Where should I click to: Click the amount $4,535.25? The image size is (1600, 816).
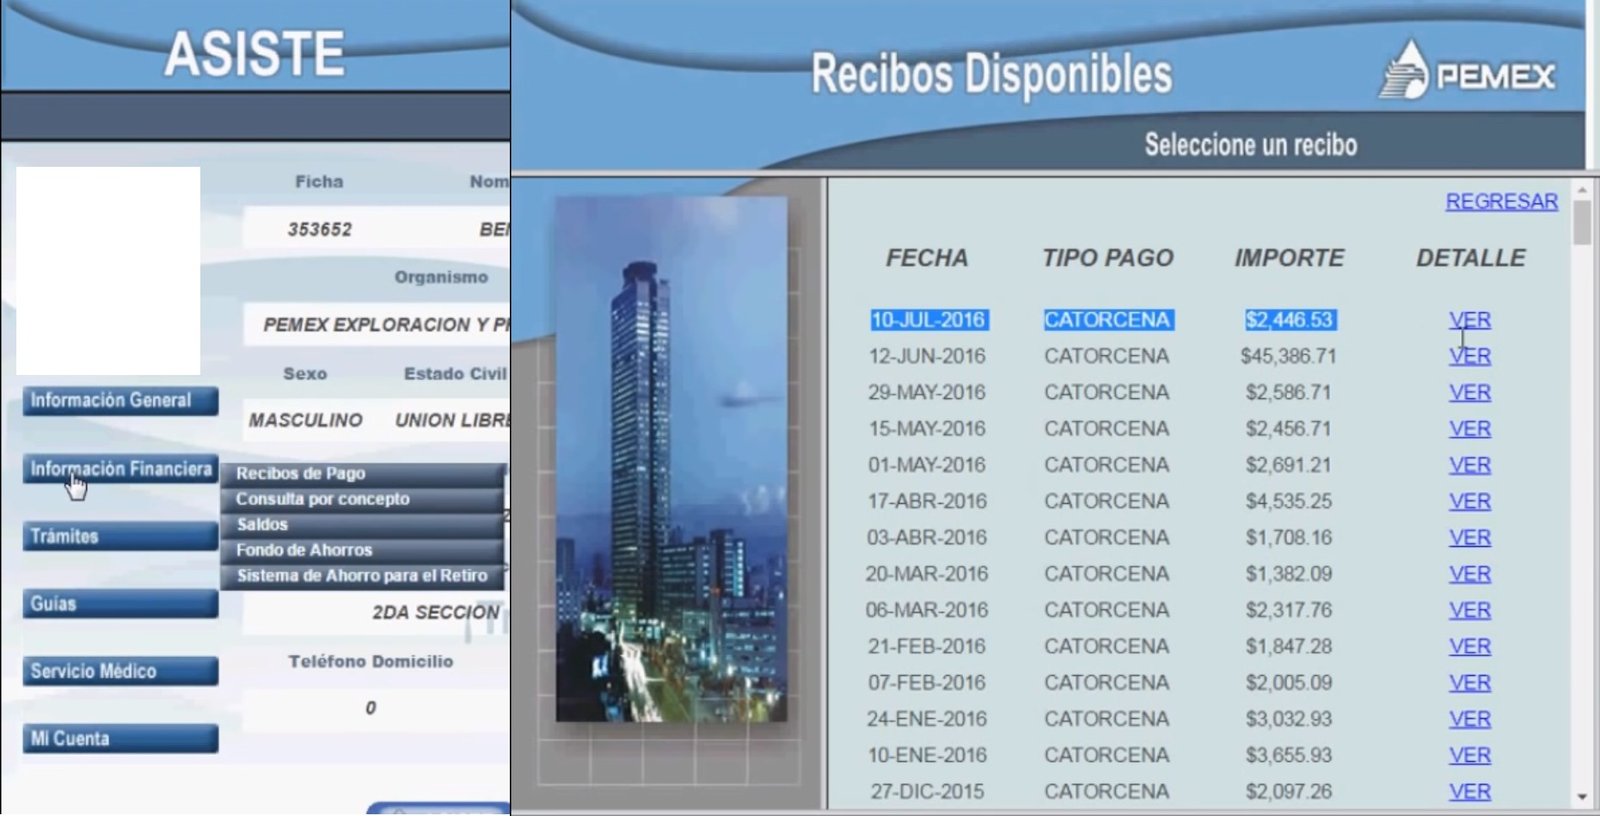click(x=1289, y=502)
